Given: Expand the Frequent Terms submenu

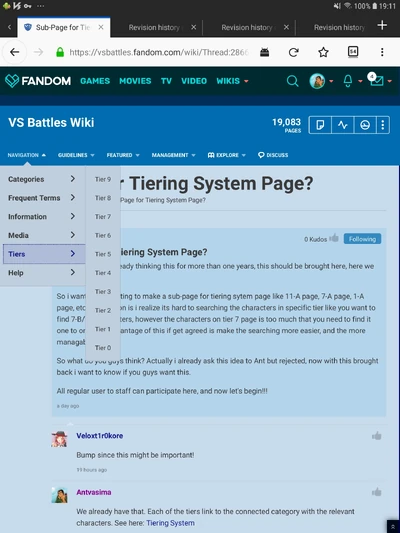Looking at the screenshot, I should tap(42, 198).
